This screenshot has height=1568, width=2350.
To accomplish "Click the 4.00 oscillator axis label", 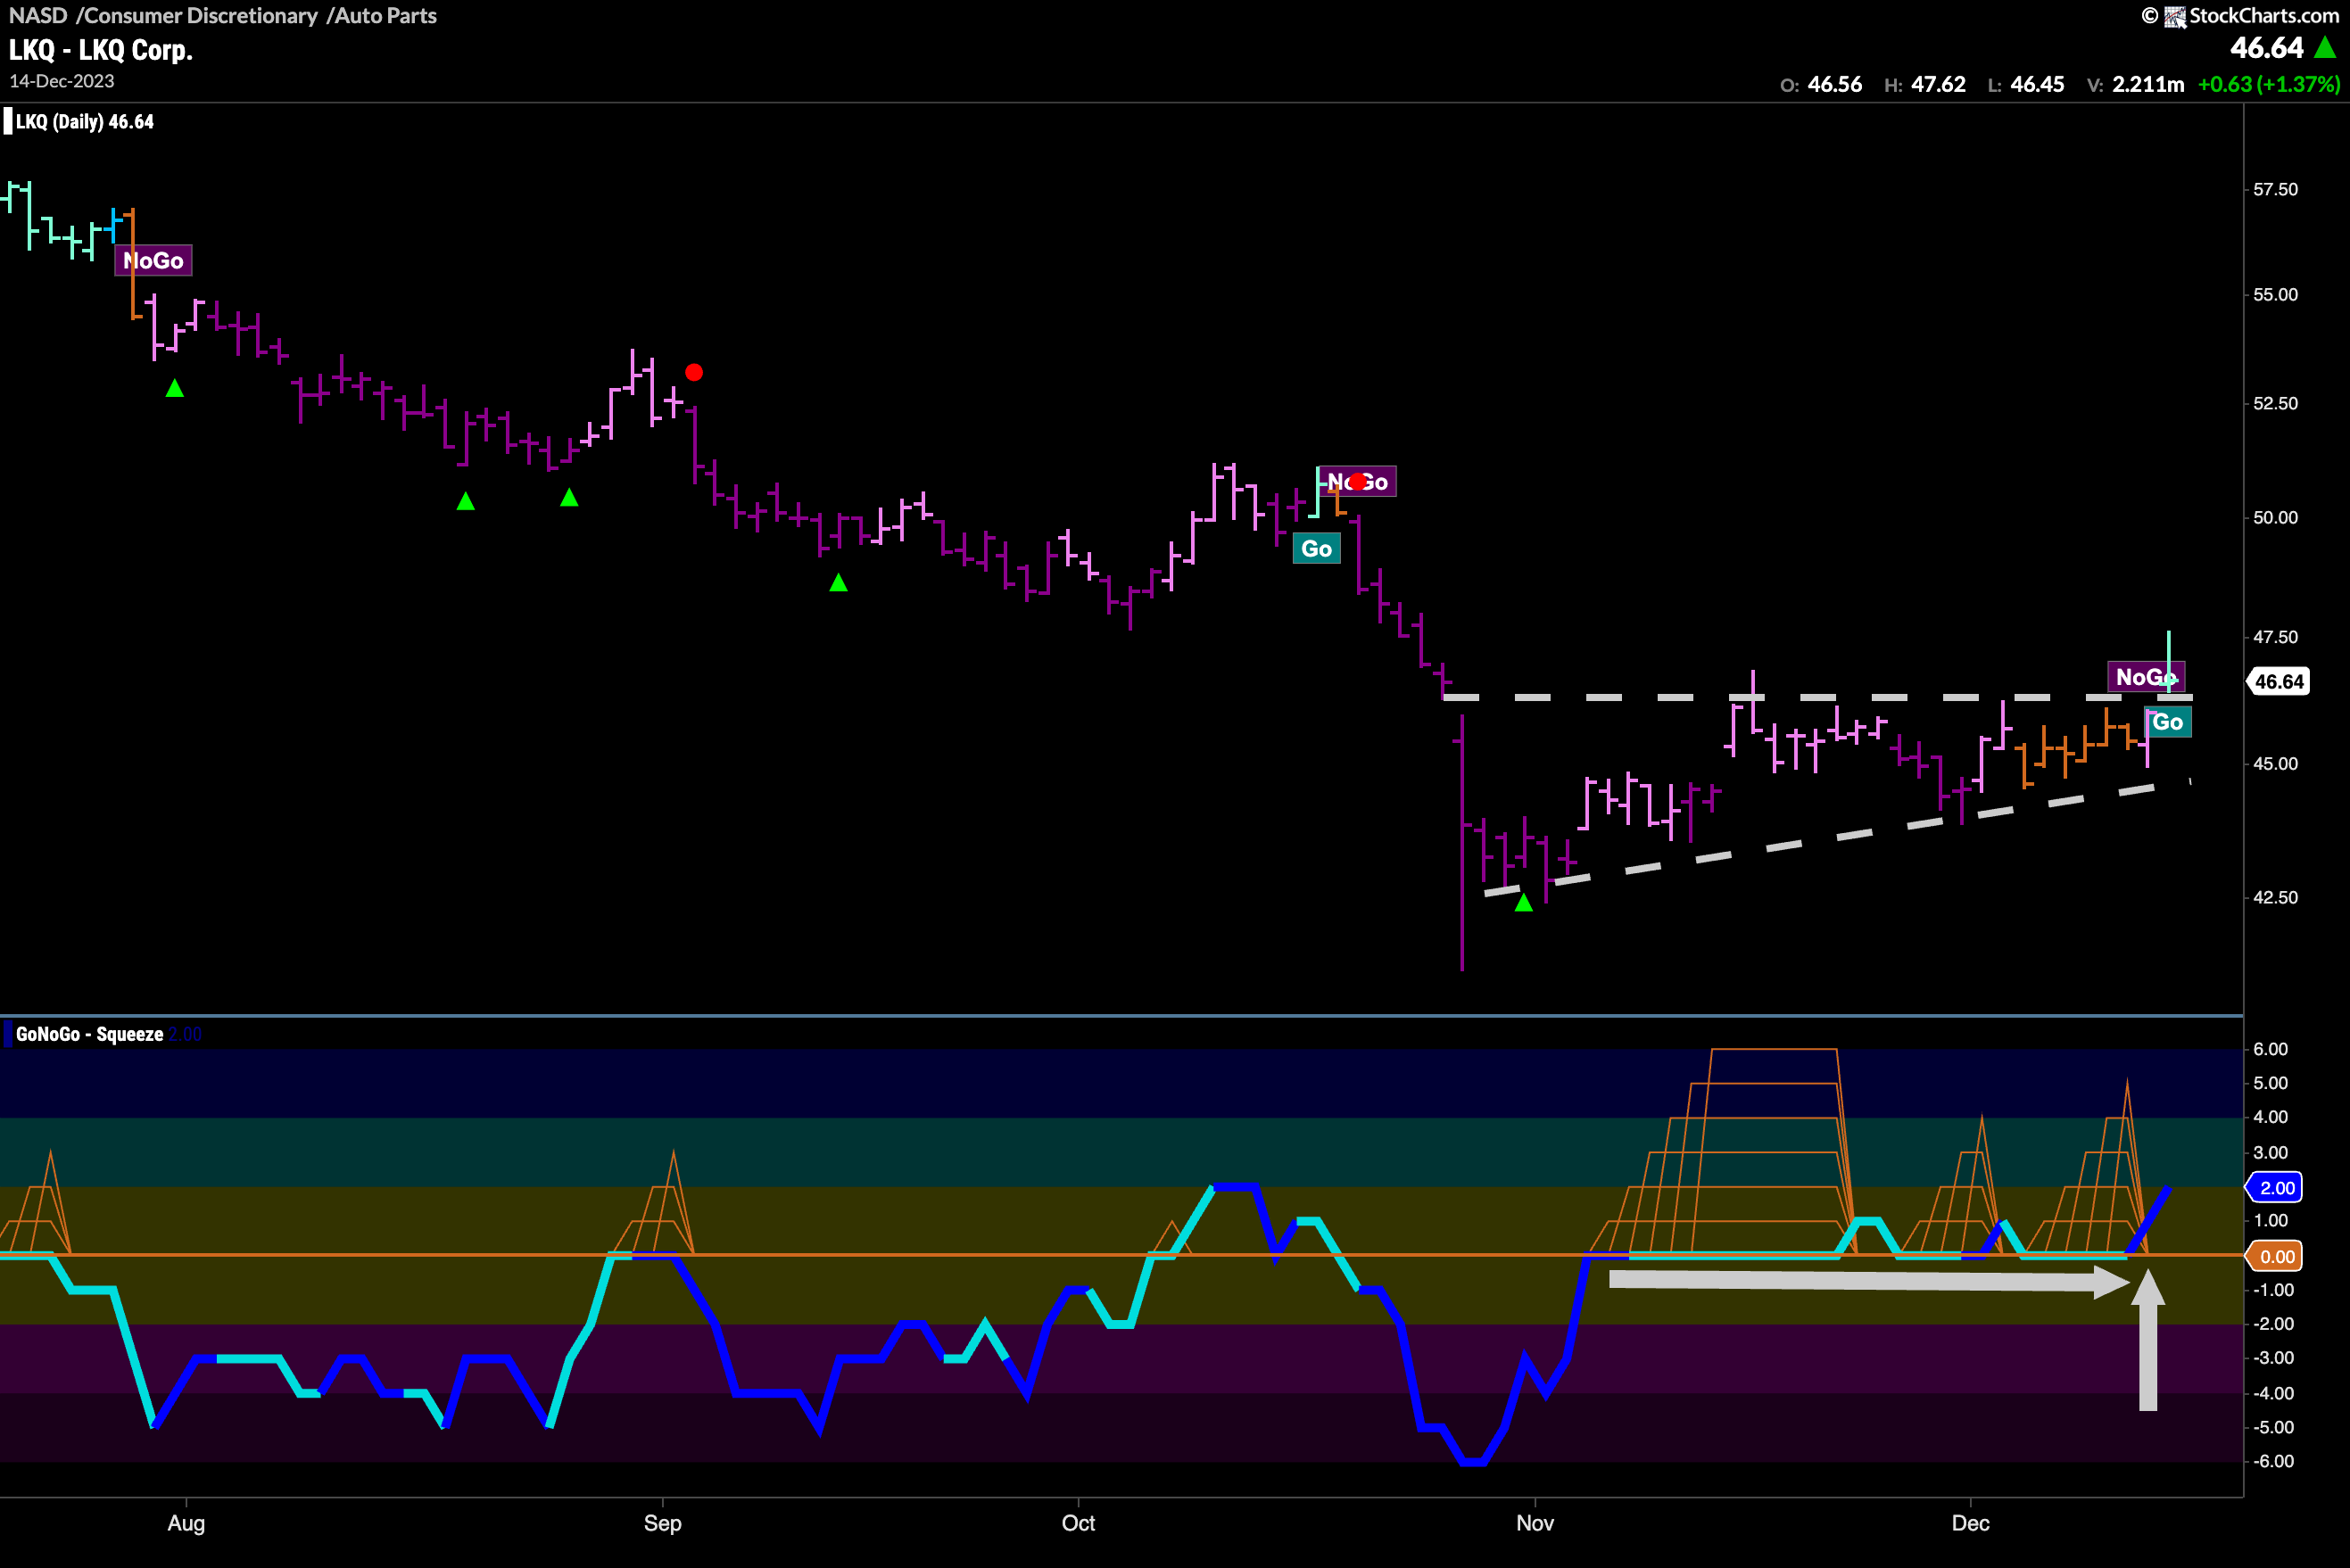I will [2270, 1118].
